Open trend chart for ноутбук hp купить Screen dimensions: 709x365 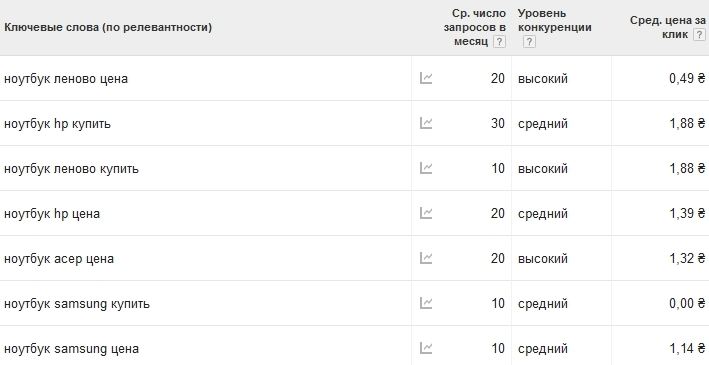point(426,123)
